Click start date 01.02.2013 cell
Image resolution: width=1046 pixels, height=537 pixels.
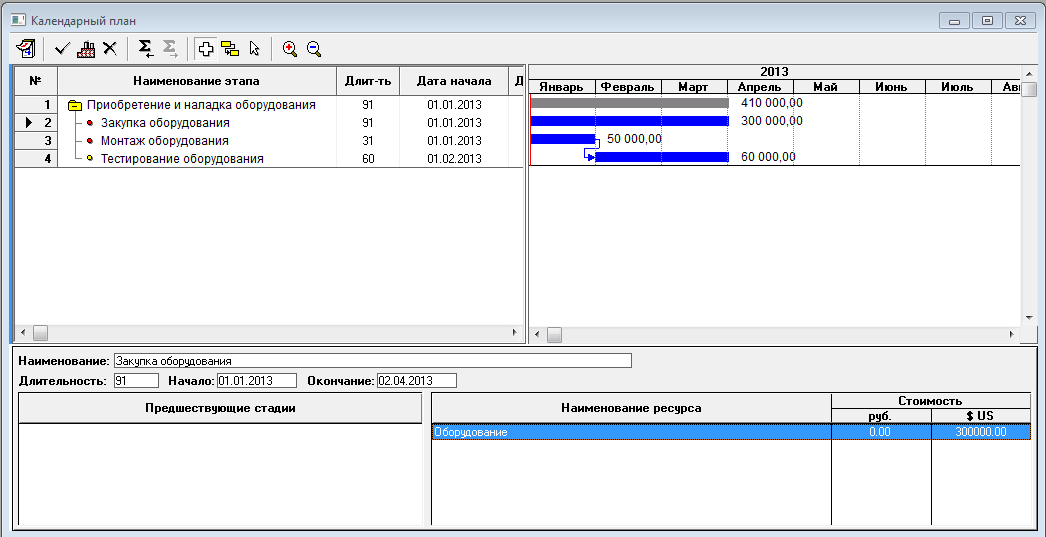(454, 159)
